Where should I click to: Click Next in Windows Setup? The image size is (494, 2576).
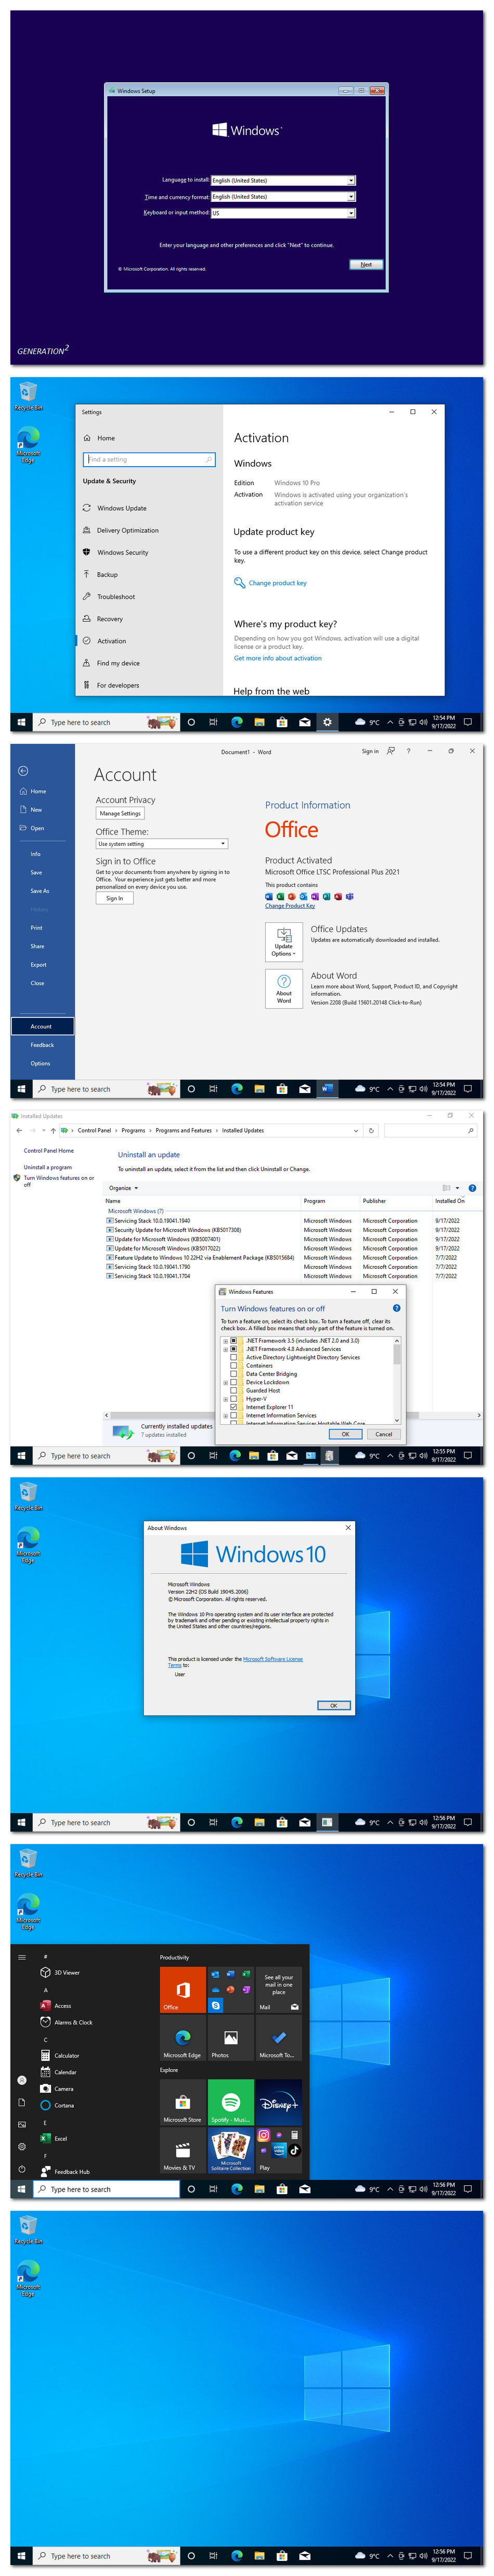pos(366,265)
